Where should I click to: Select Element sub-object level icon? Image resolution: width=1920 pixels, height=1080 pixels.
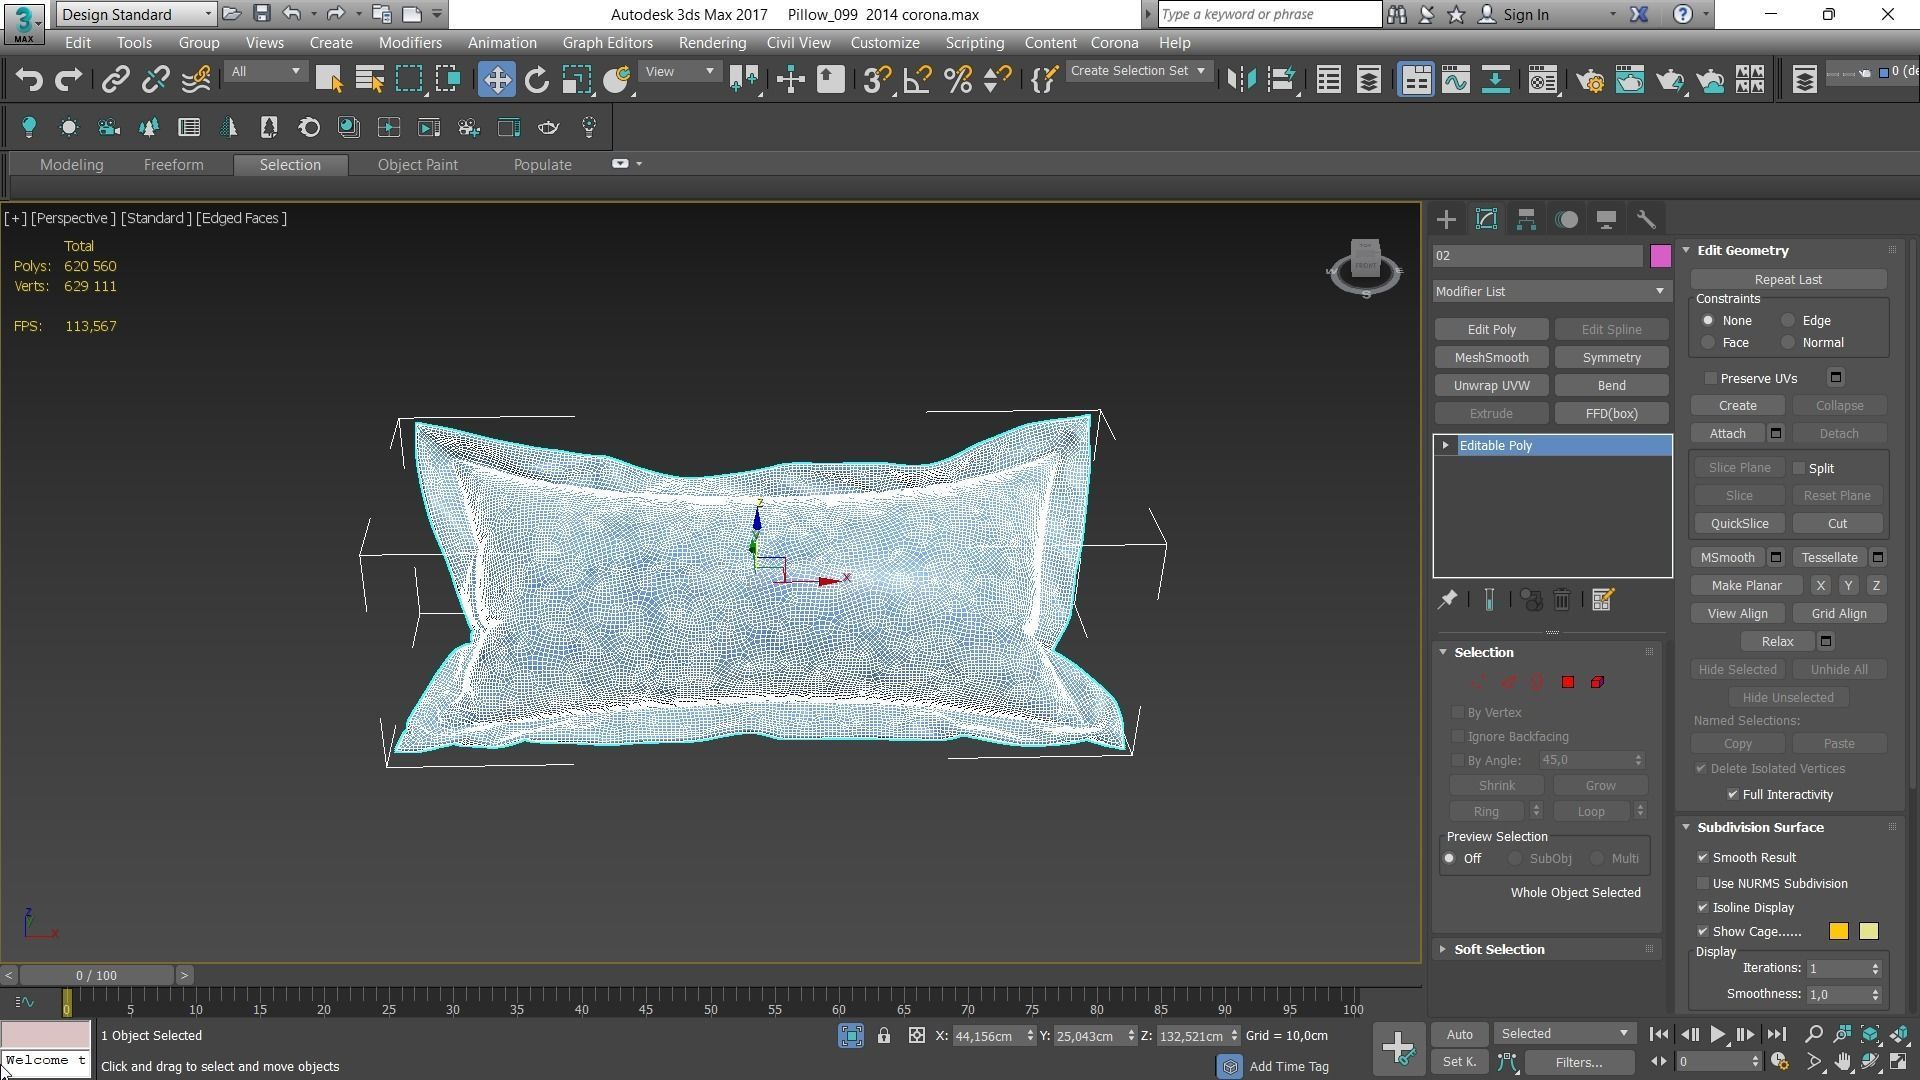[1597, 682]
